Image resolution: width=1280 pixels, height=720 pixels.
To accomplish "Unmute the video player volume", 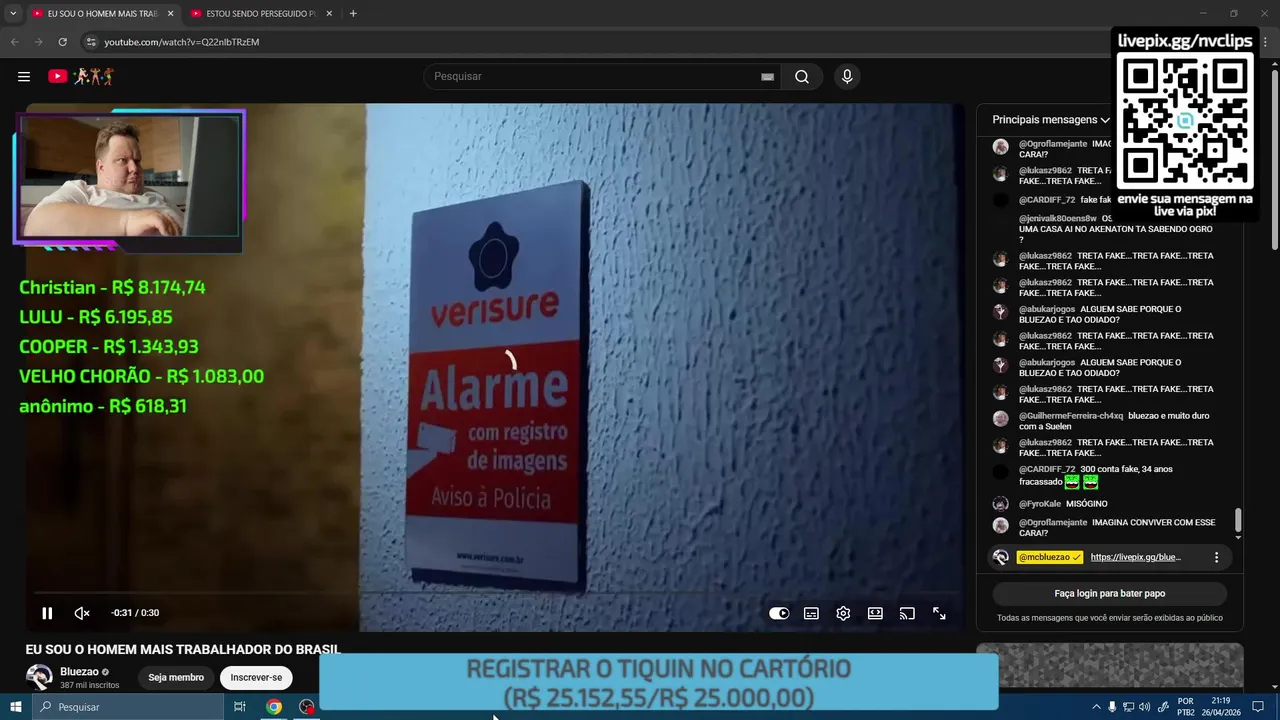I will click(82, 613).
